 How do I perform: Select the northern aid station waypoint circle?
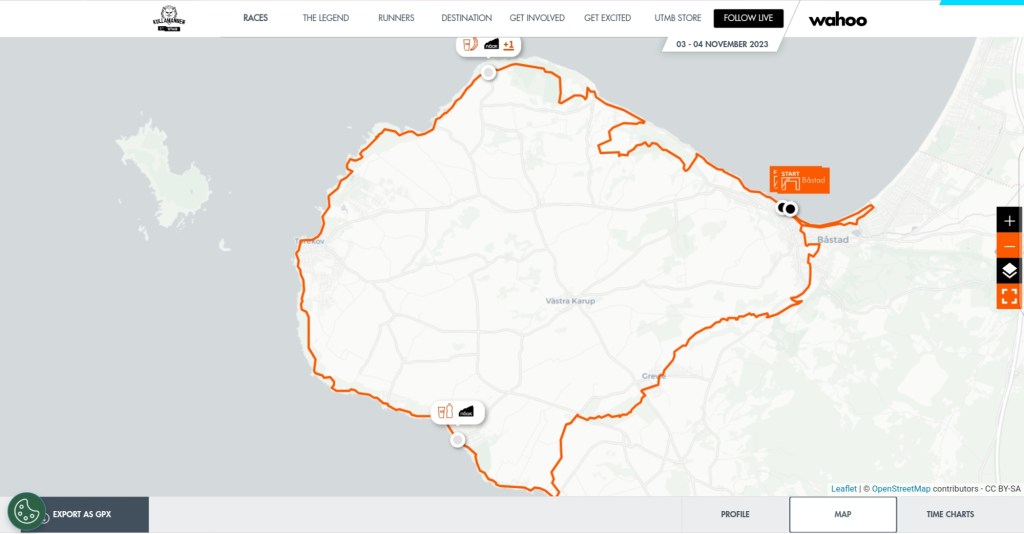point(488,73)
